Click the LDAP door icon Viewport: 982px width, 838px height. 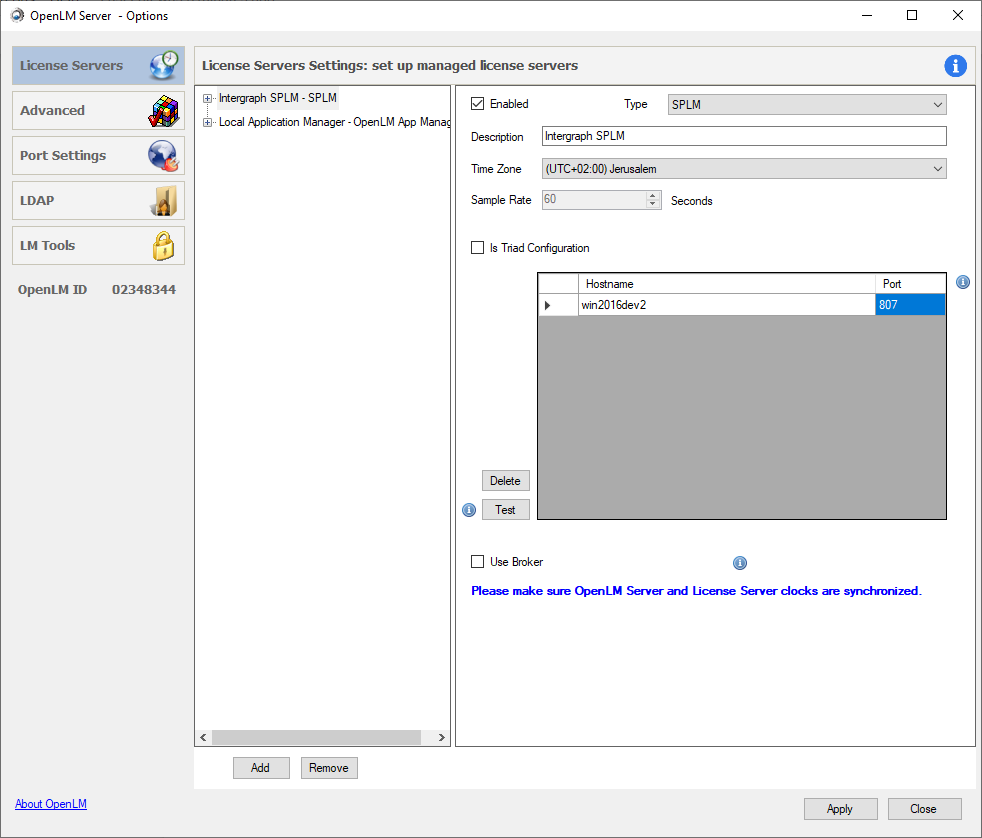[162, 201]
